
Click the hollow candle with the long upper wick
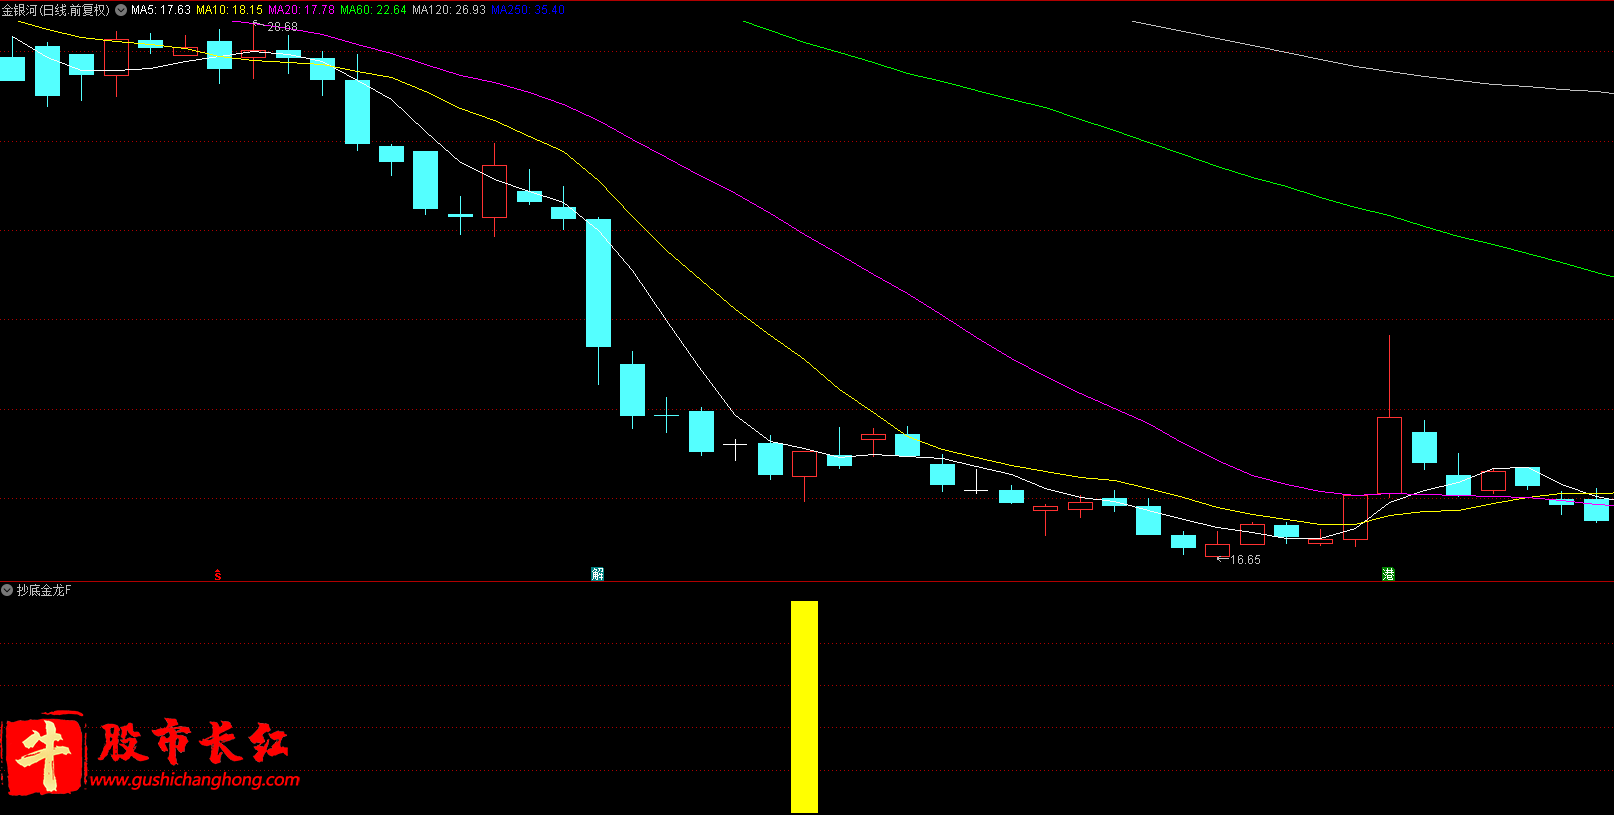click(1389, 455)
